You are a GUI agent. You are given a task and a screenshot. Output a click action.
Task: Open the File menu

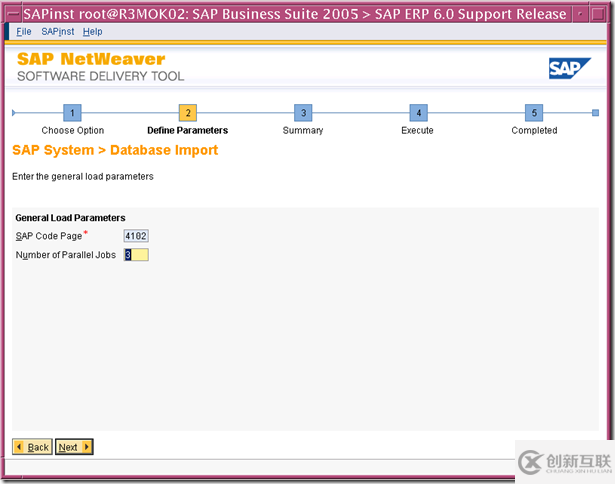coord(24,31)
